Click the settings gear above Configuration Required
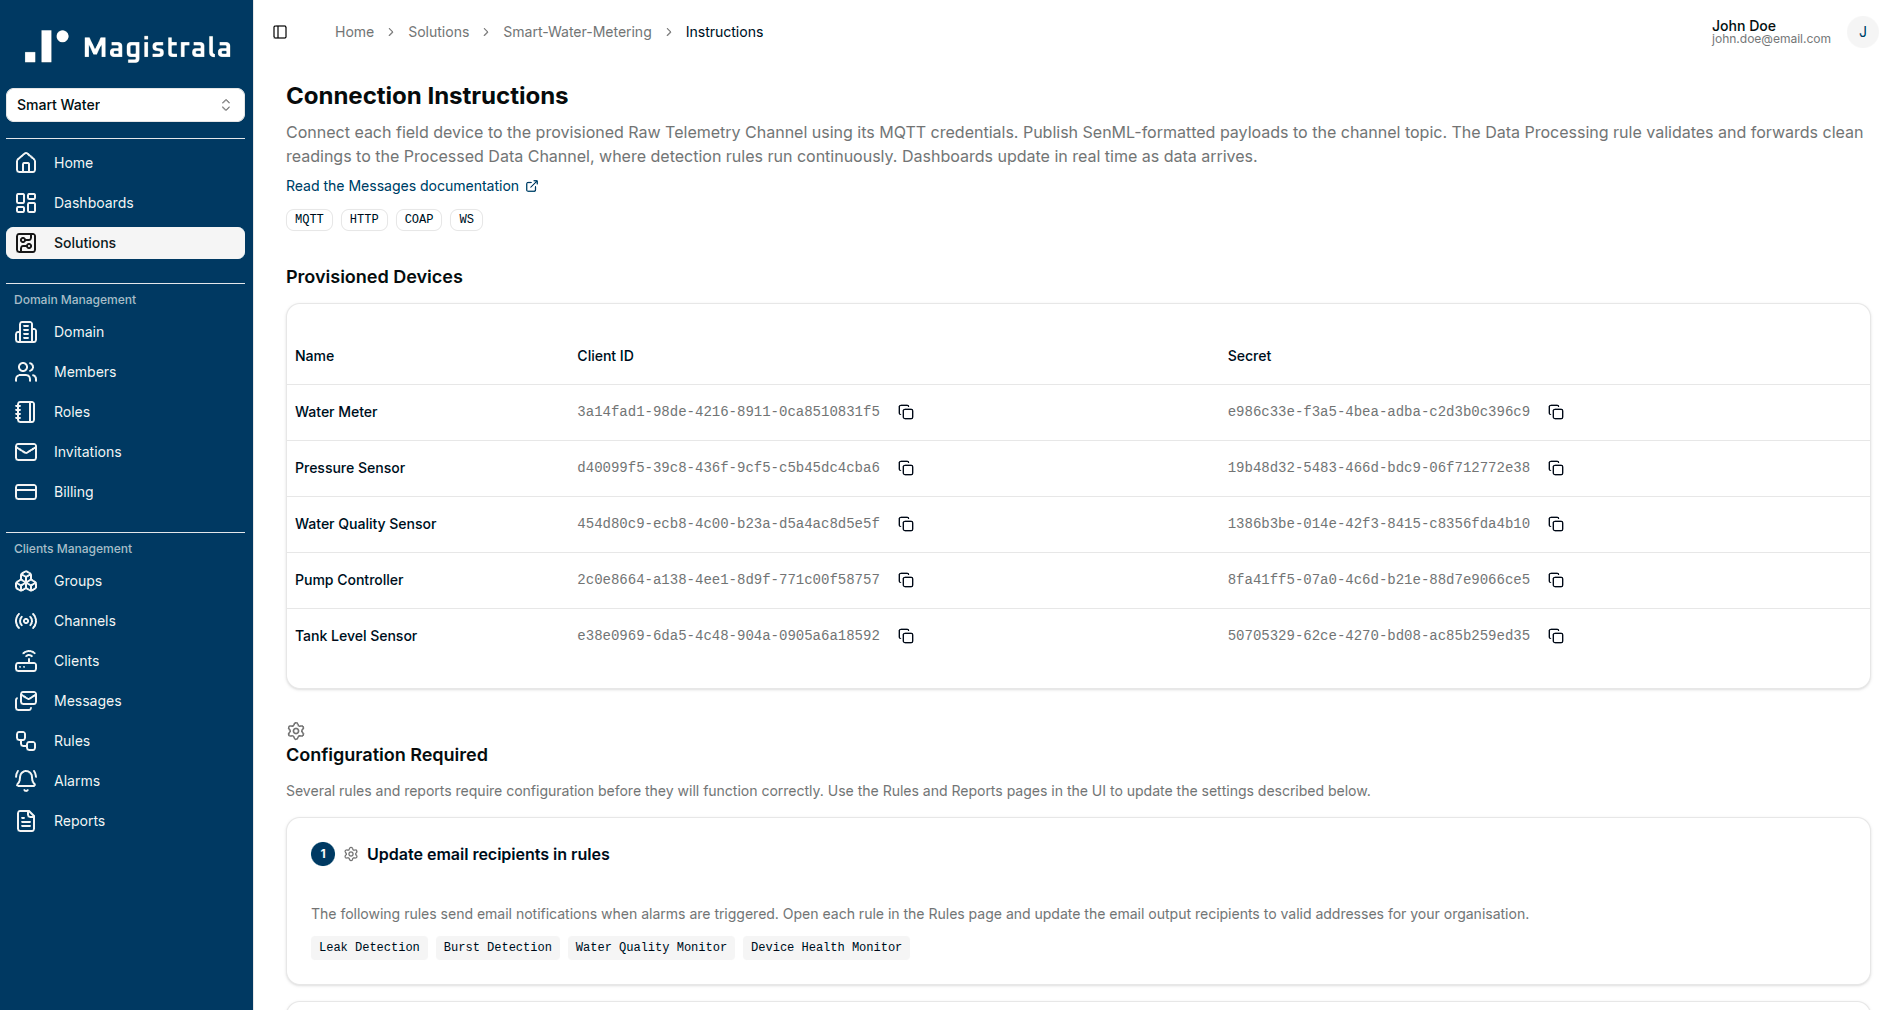This screenshot has width=1896, height=1010. [x=296, y=731]
